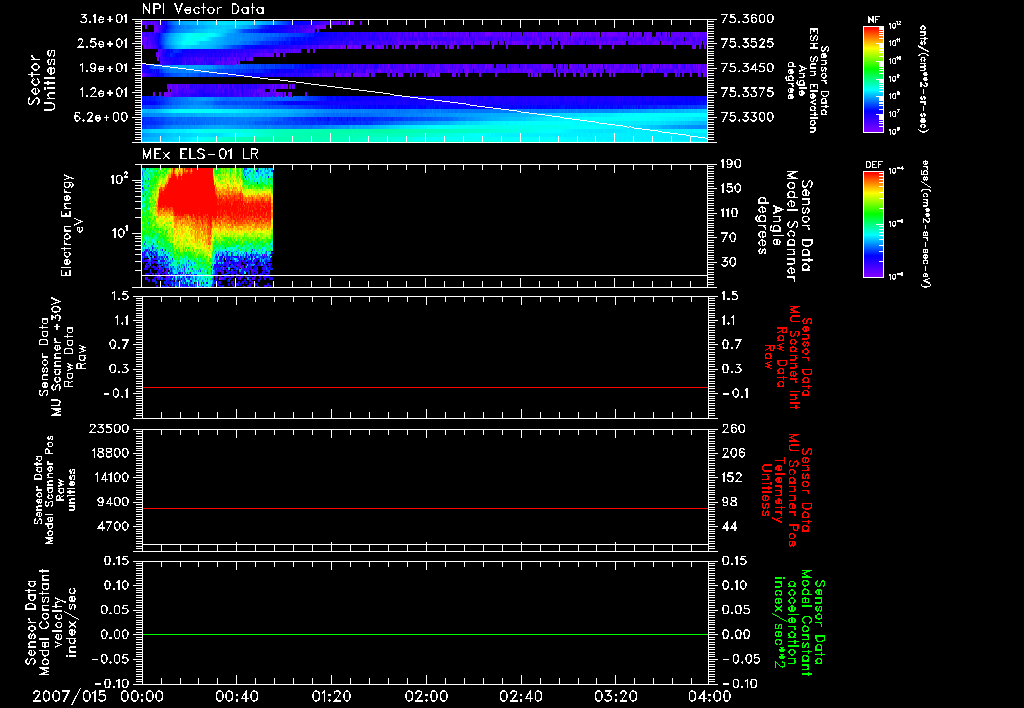The image size is (1024, 708).
Task: Click the white diagonal sun elevation line
Action: pos(424,101)
